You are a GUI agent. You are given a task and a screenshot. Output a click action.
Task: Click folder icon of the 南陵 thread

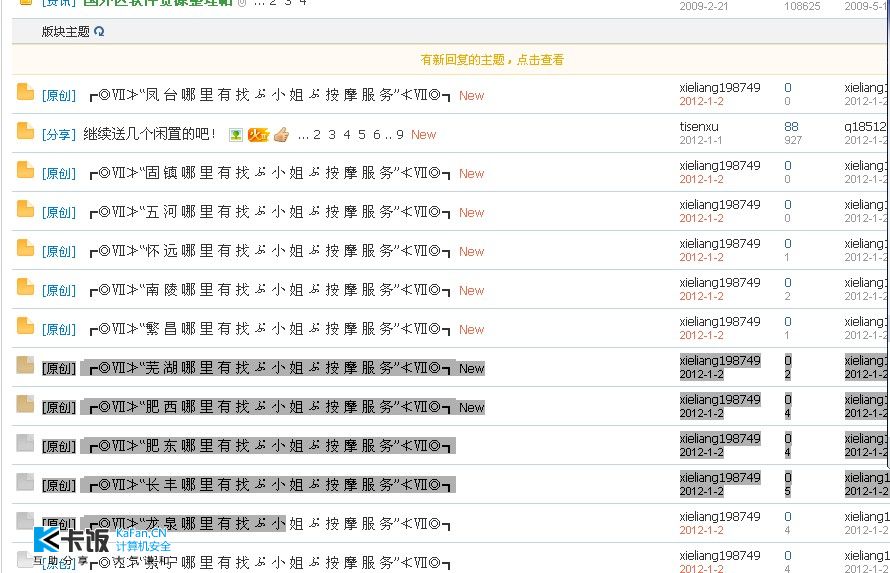(x=25, y=287)
